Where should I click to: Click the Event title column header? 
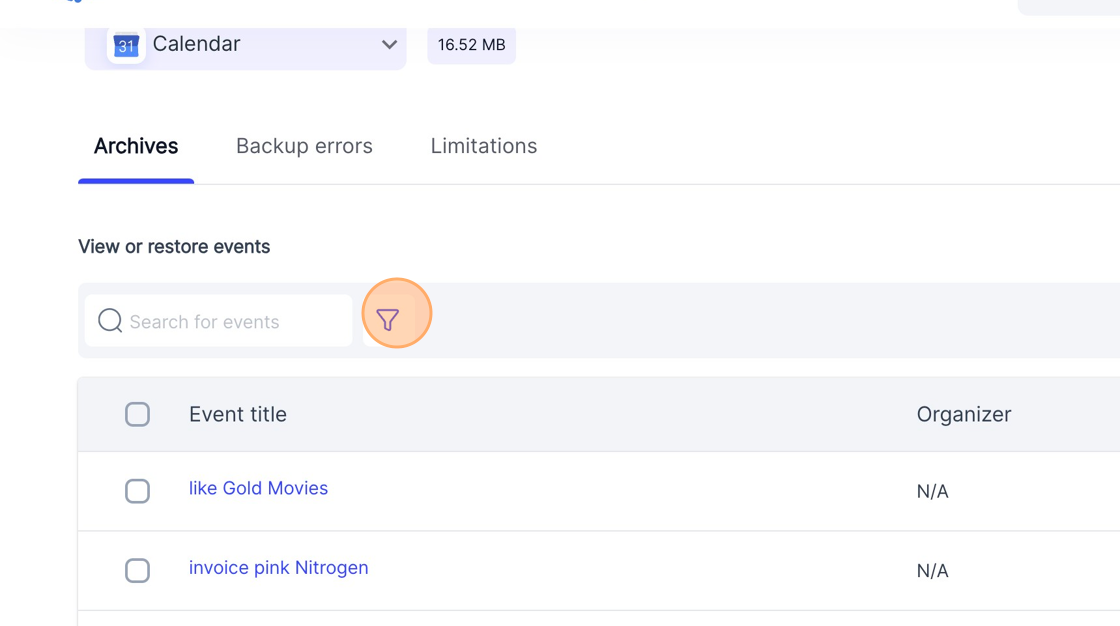click(237, 414)
